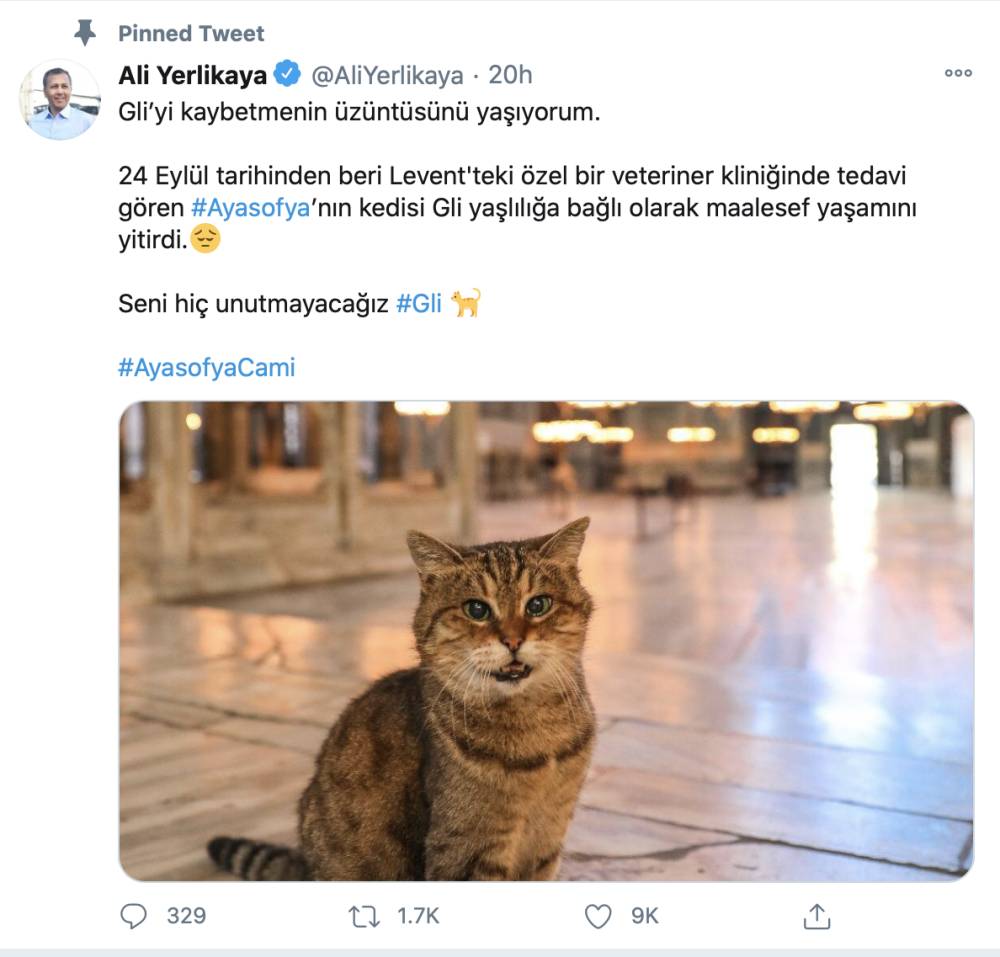Viewport: 1000px width, 957px height.
Task: Open the #Ayasofya hashtag link
Action: coord(251,208)
